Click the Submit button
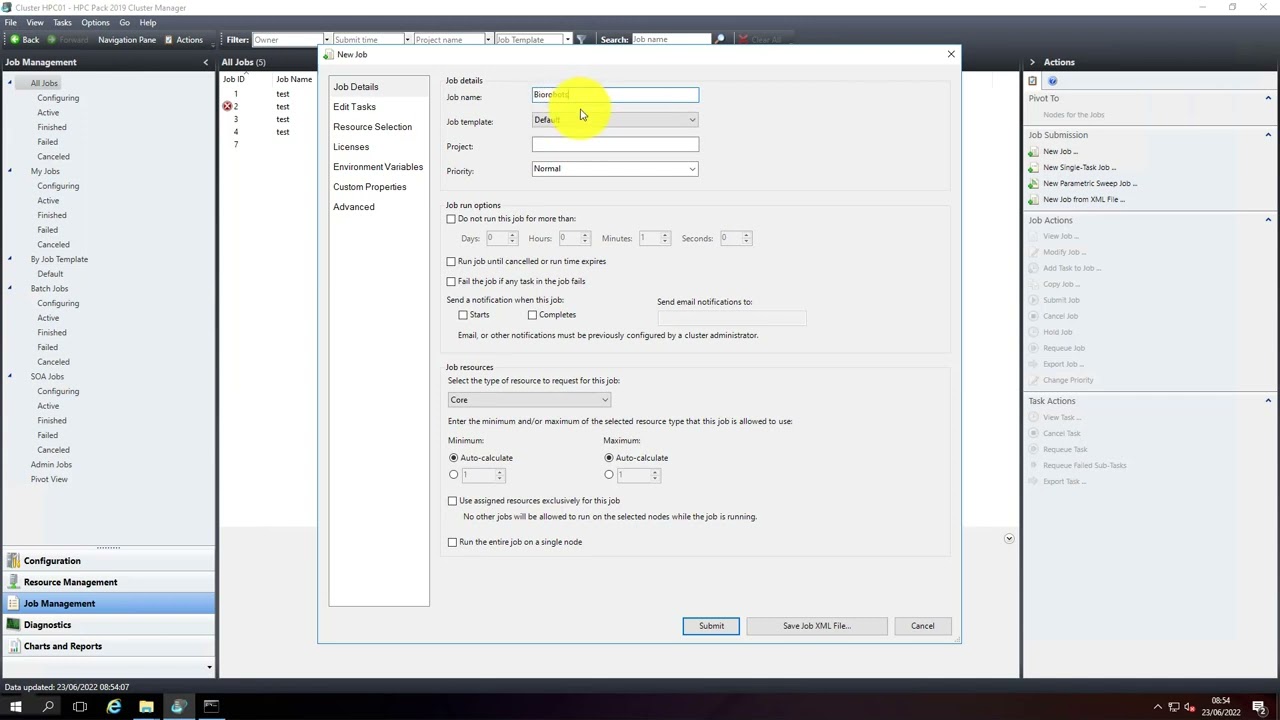1280x720 pixels. click(711, 626)
